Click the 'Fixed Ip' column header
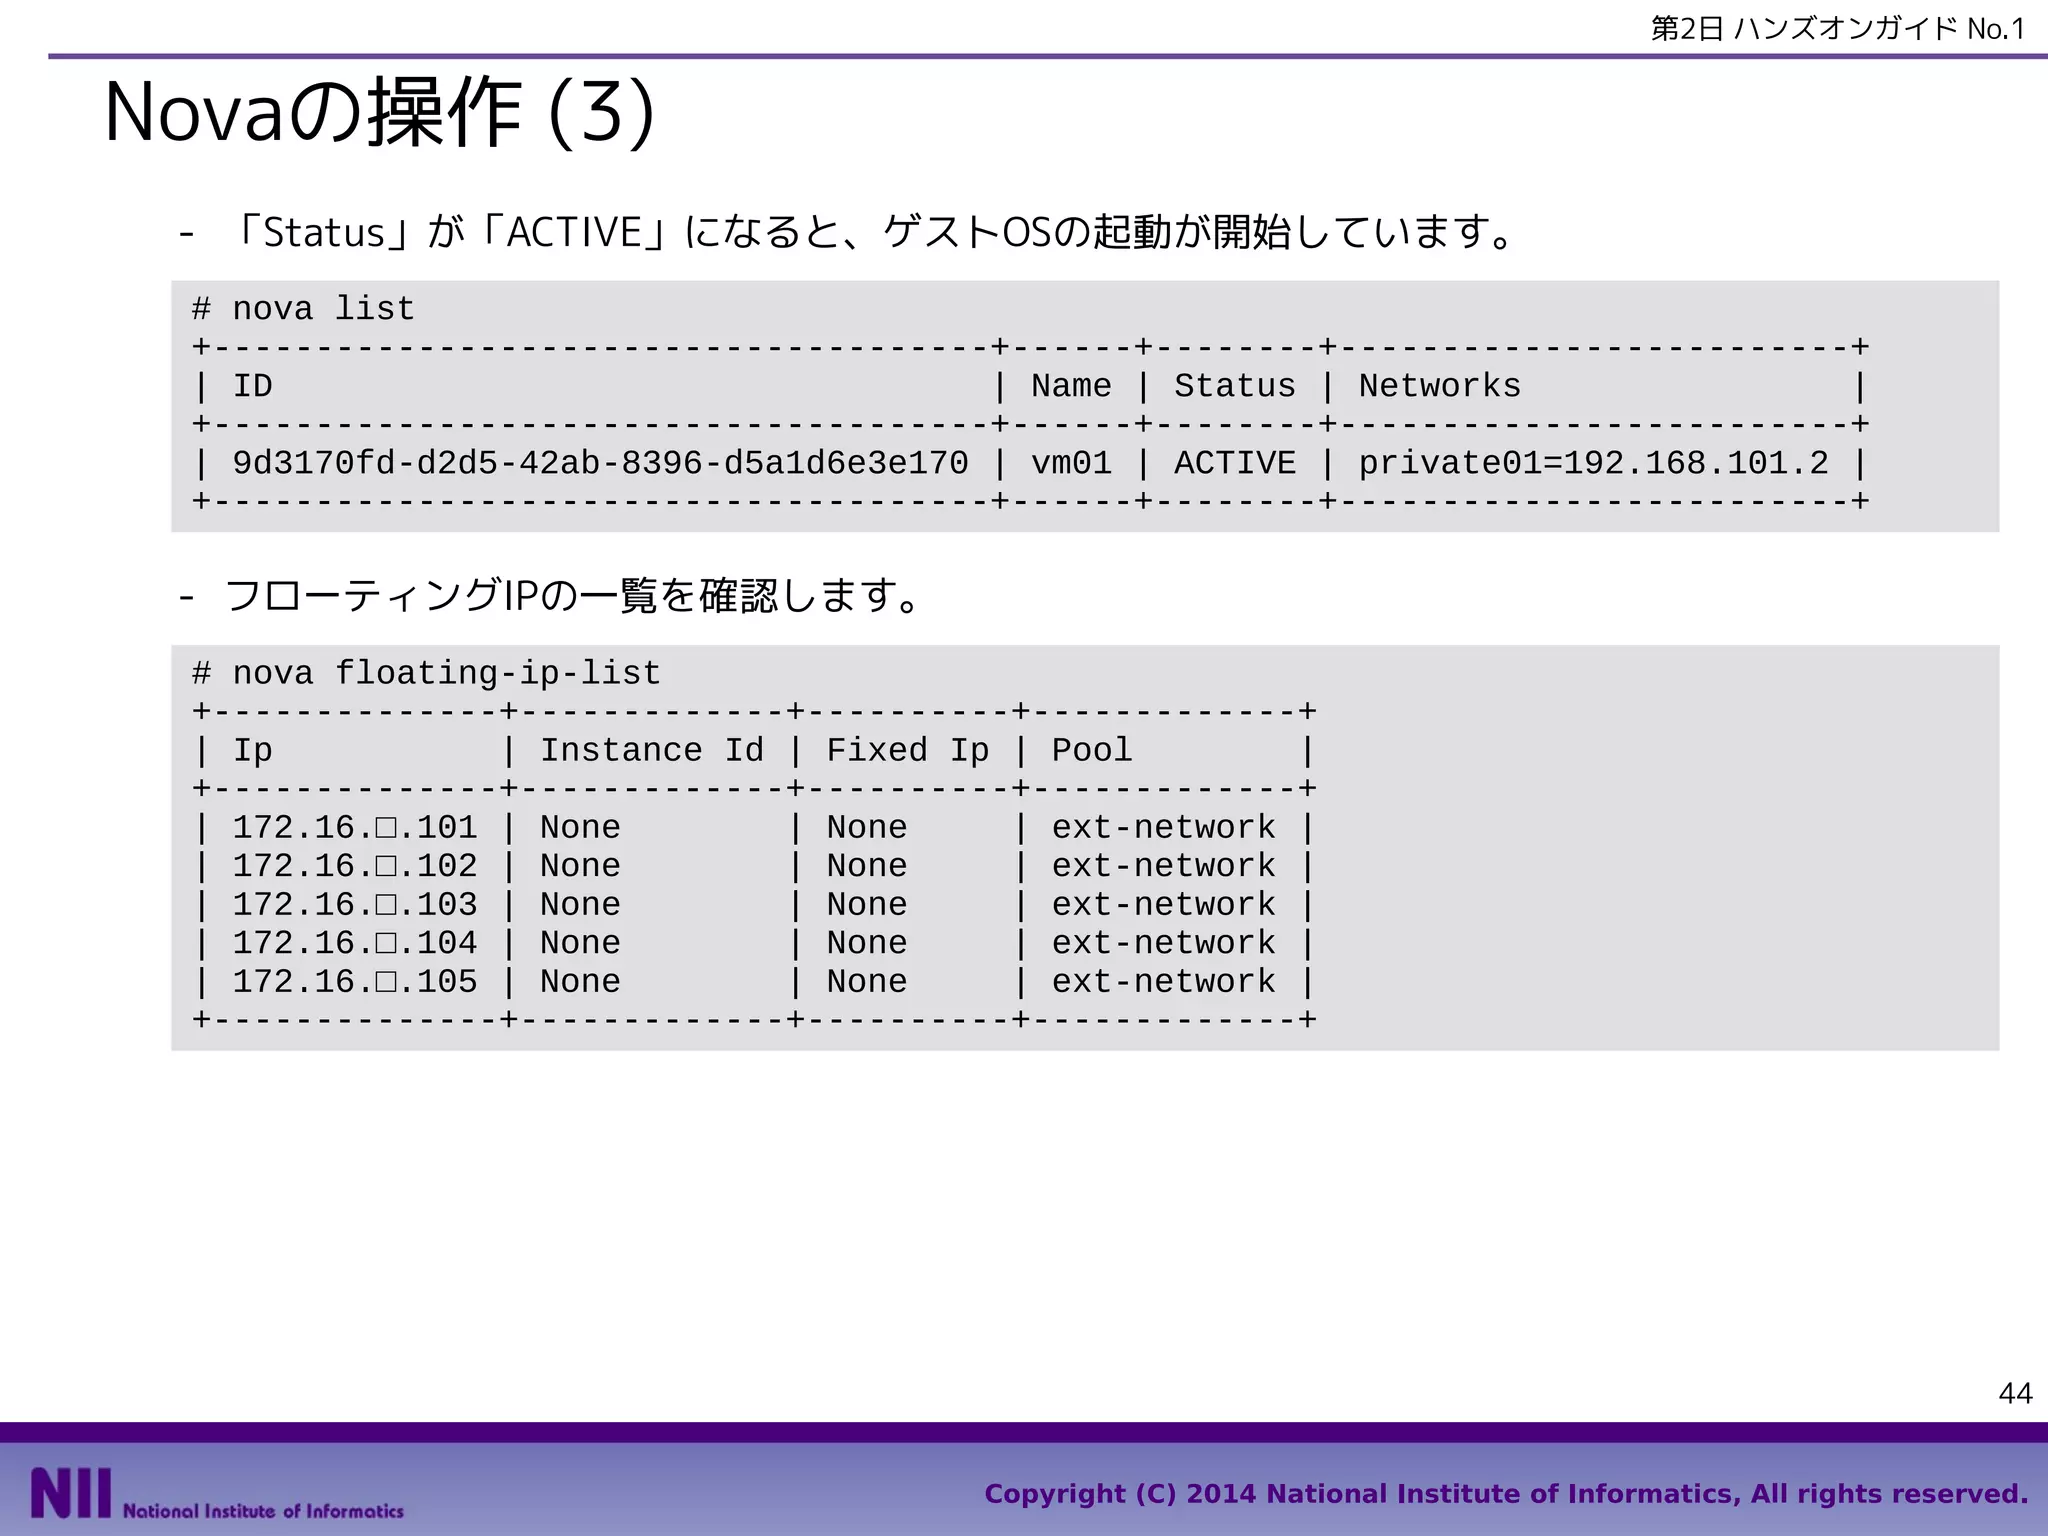 click(907, 751)
